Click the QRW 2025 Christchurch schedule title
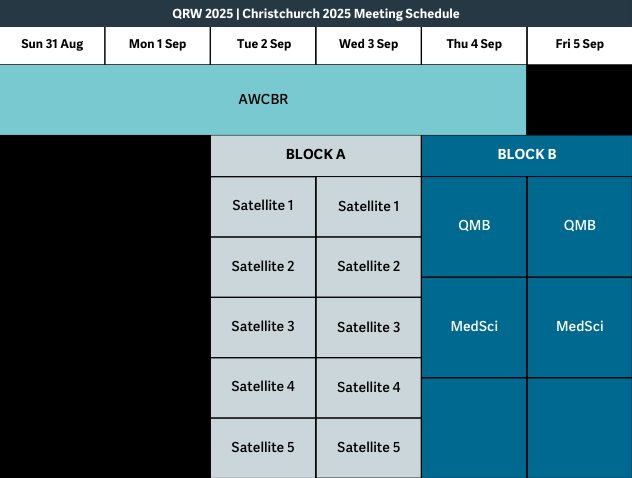The image size is (632, 478). (x=316, y=14)
